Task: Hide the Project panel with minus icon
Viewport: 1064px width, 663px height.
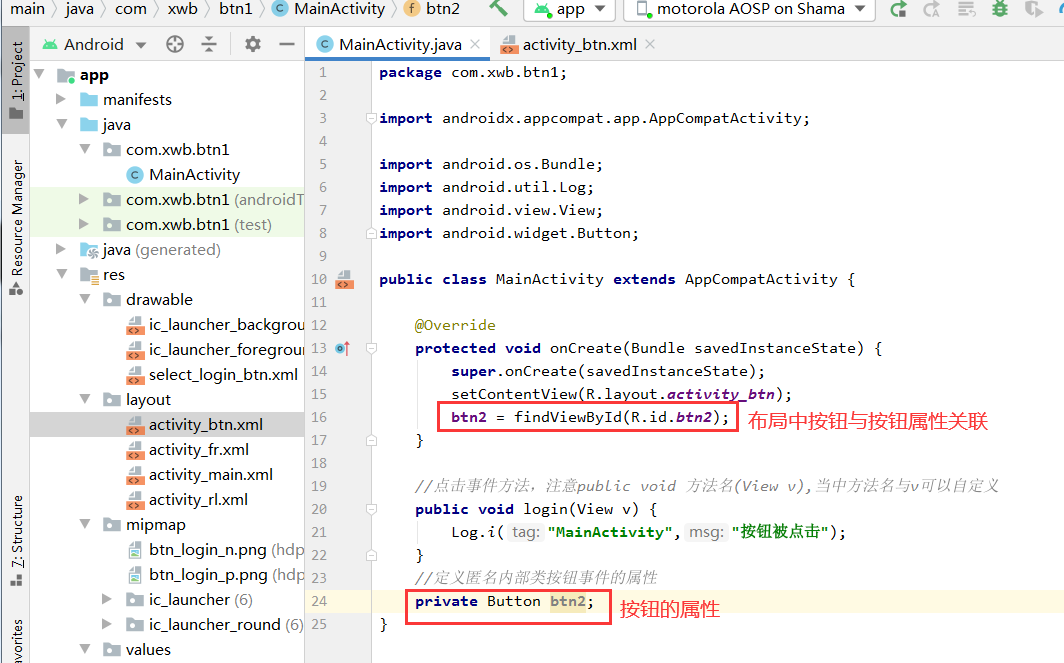Action: [x=287, y=45]
